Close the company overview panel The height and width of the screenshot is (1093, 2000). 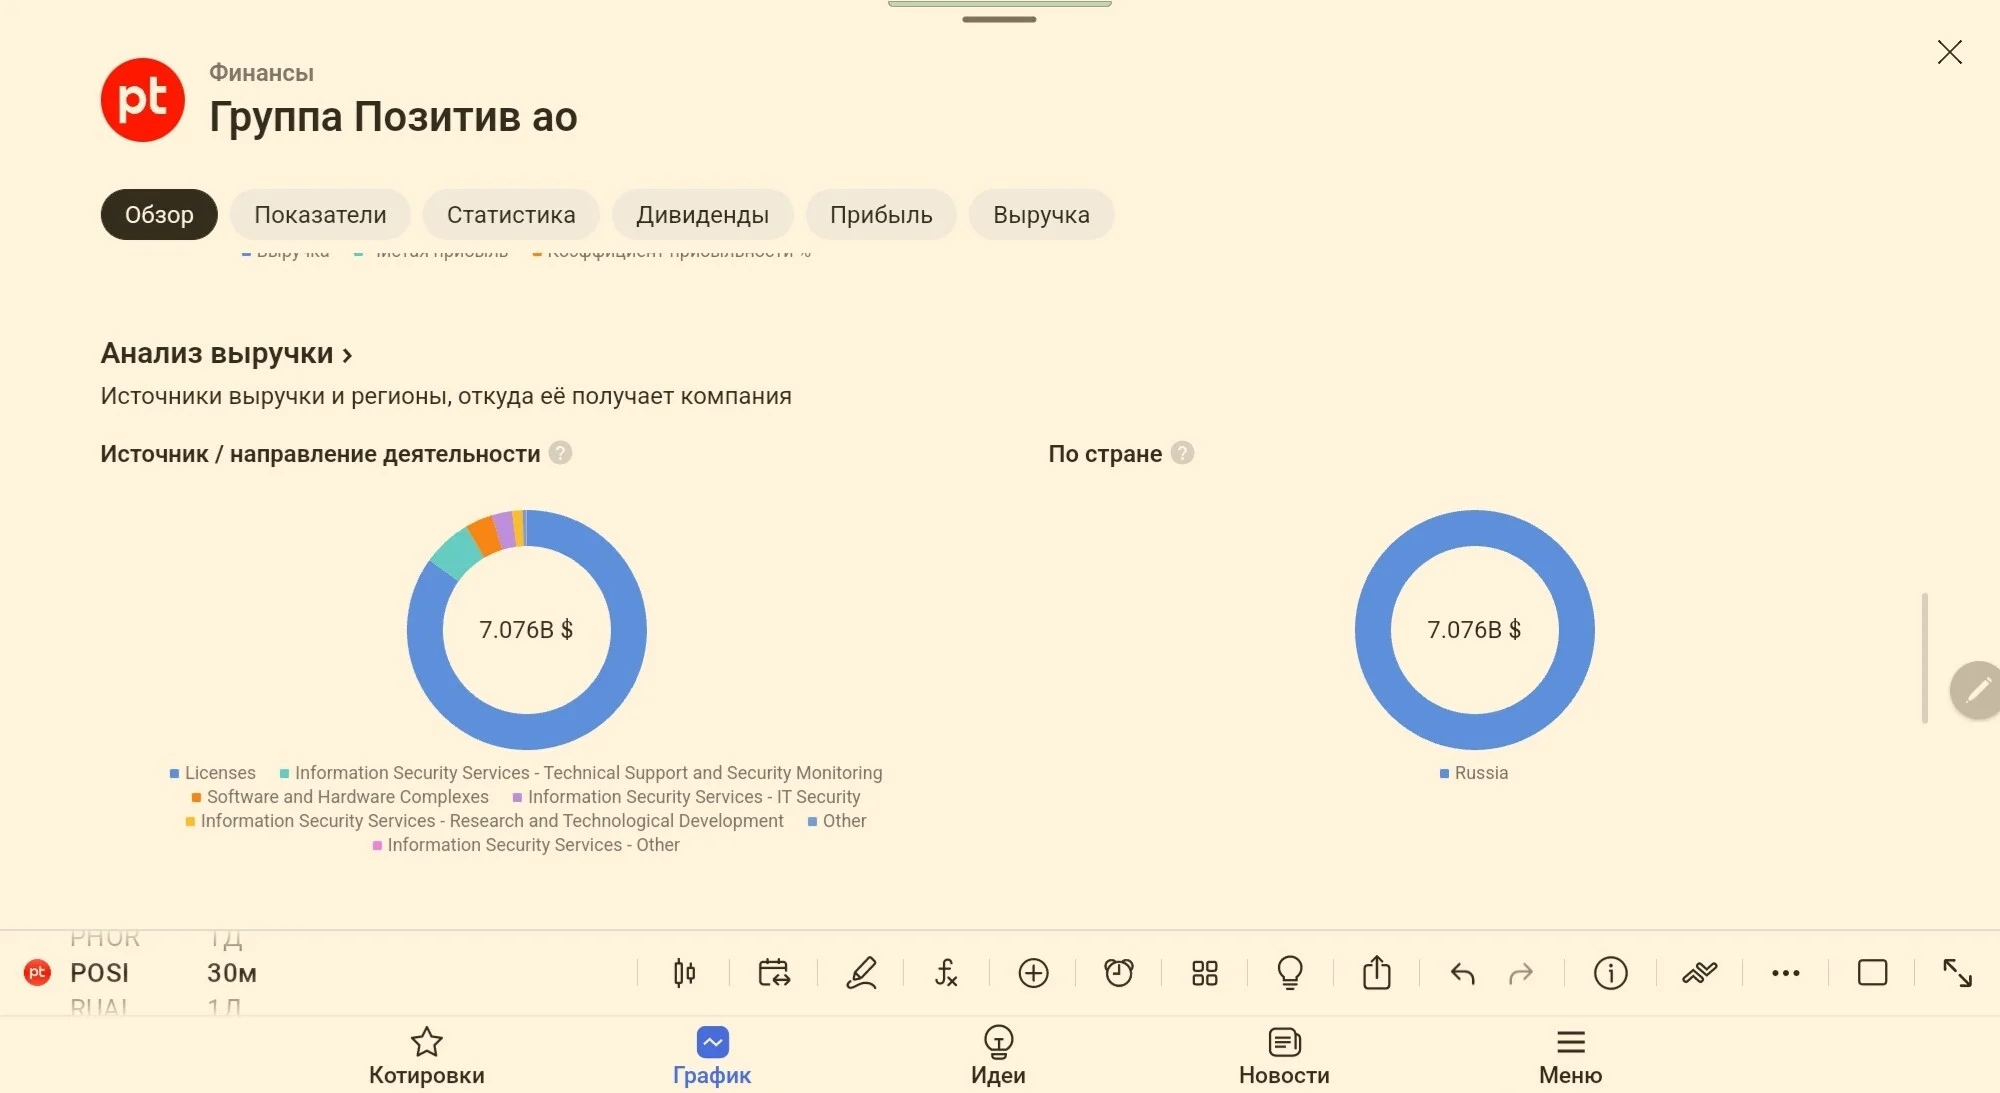(1949, 52)
